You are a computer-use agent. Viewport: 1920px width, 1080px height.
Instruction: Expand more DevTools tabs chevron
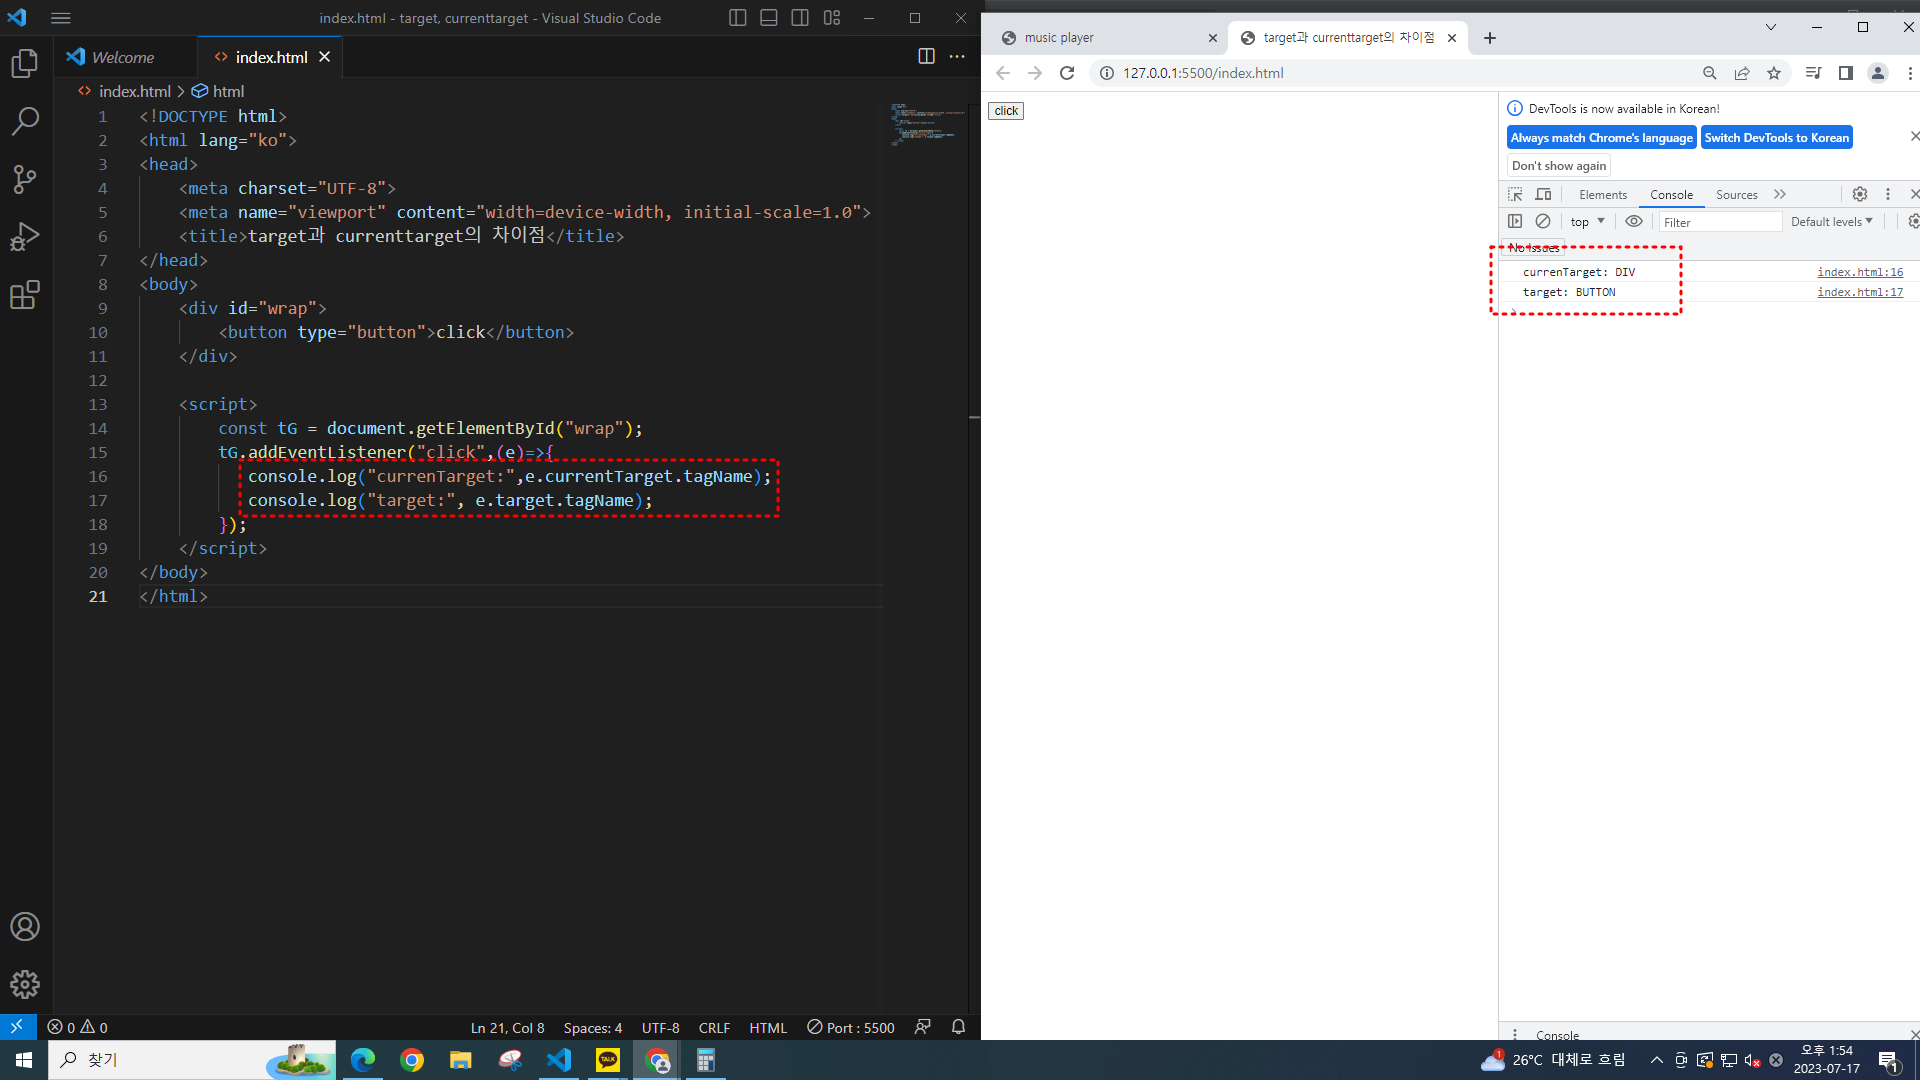[1780, 194]
